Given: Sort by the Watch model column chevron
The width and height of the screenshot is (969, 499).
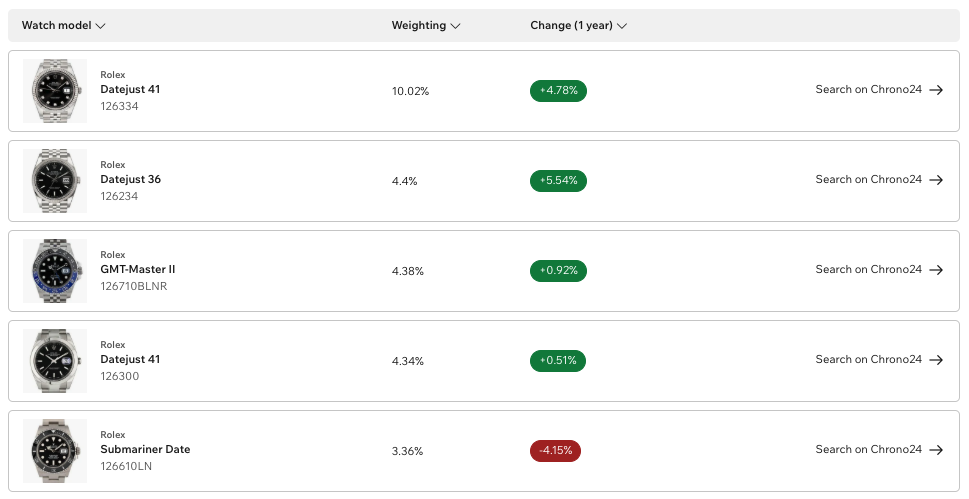Looking at the screenshot, I should click(x=101, y=26).
